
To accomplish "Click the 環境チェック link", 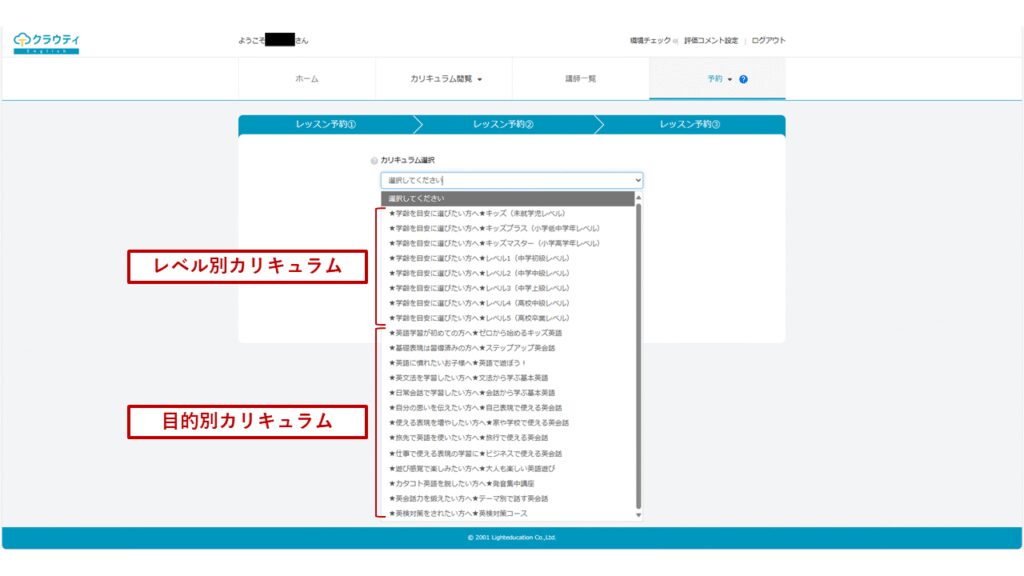I will pos(650,41).
